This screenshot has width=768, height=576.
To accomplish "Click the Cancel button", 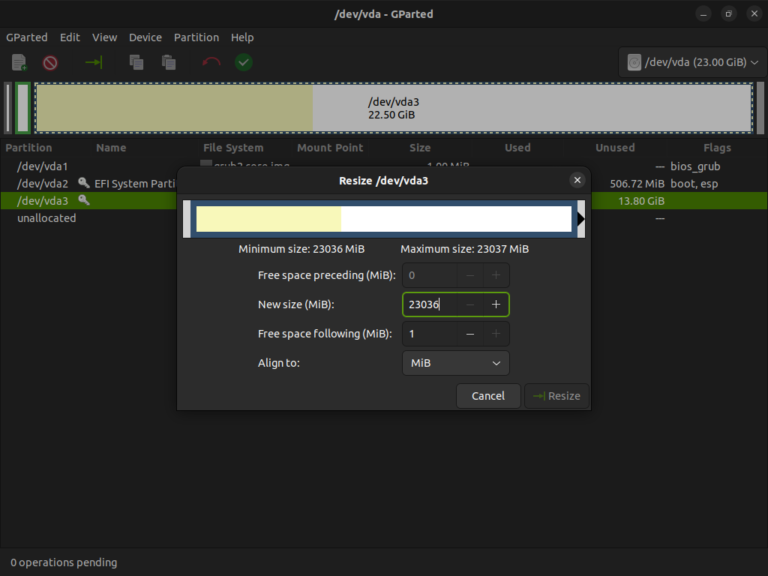I will coord(488,396).
